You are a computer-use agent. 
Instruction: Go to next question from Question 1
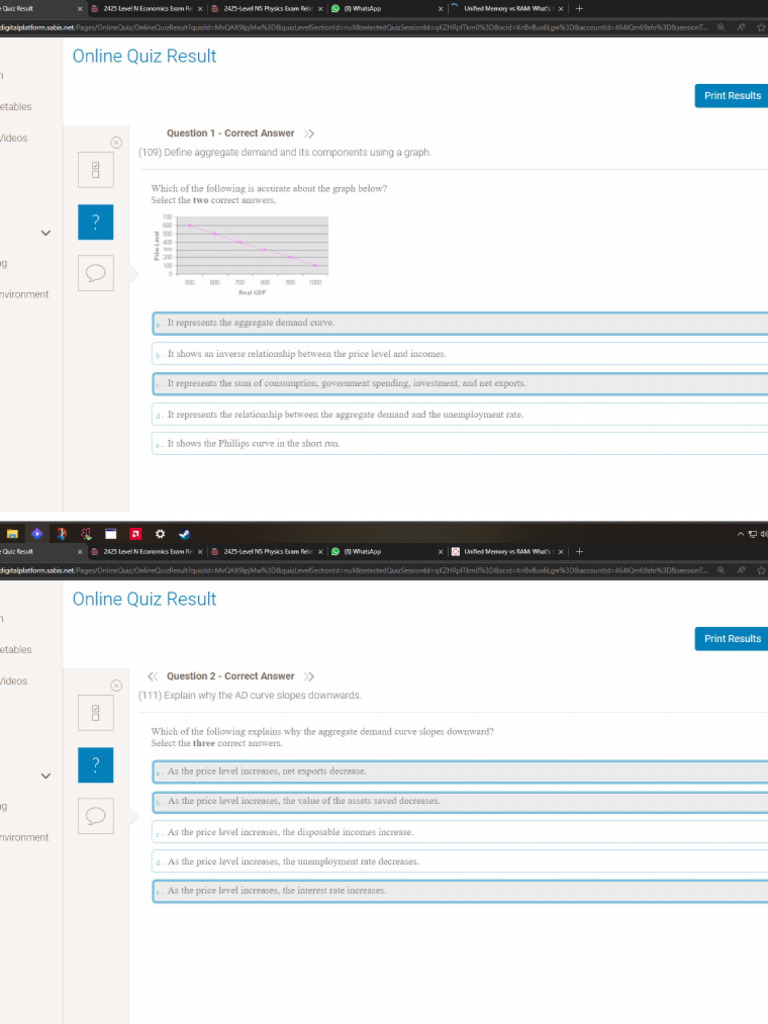[x=310, y=133]
